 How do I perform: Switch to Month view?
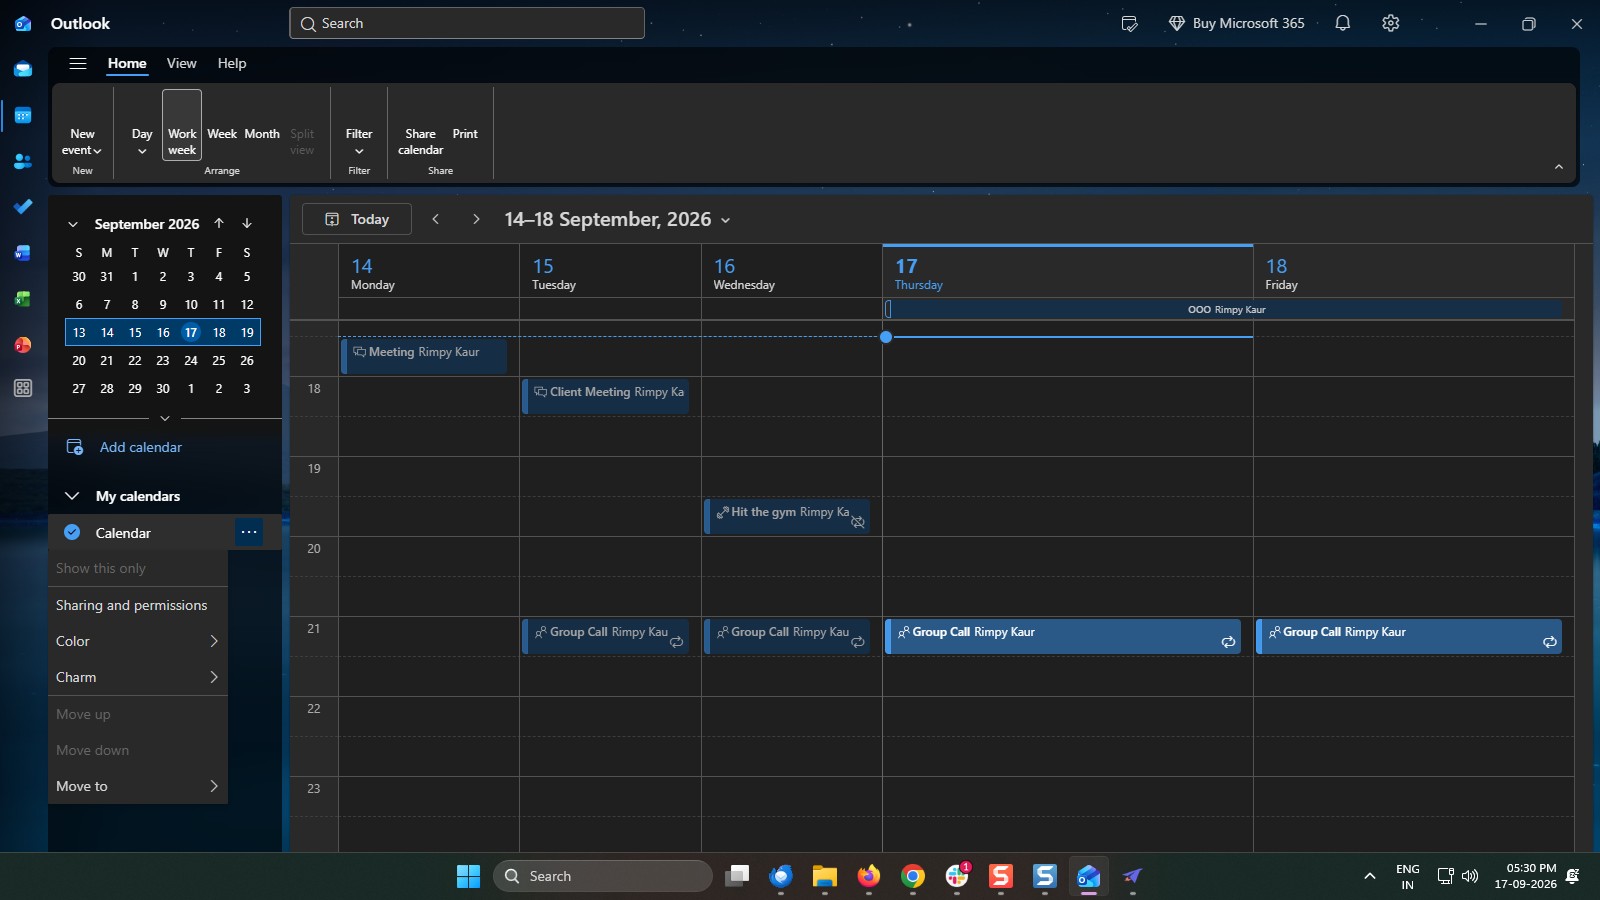tap(262, 134)
